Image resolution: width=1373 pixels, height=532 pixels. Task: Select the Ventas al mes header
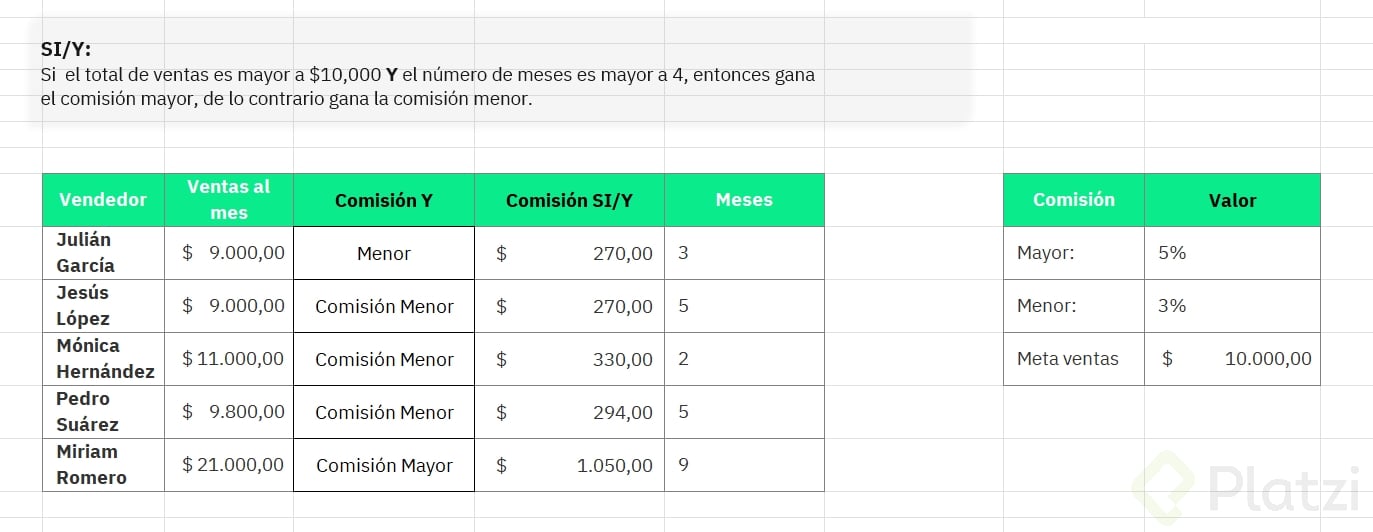point(229,200)
